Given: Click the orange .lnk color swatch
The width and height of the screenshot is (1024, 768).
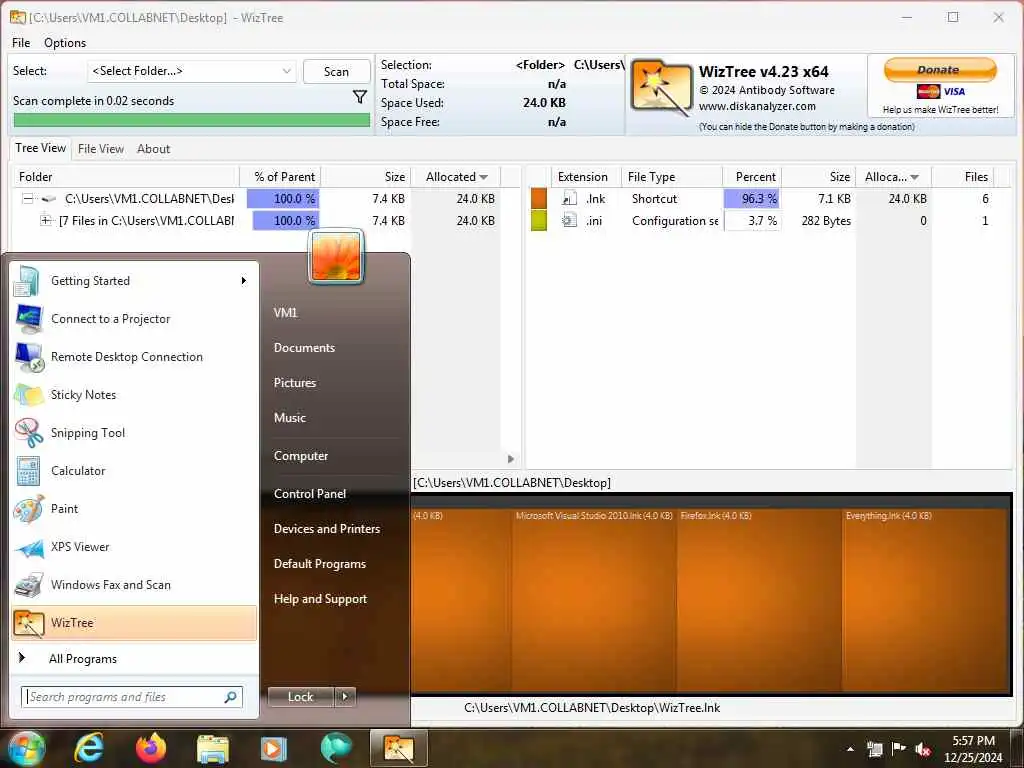Looking at the screenshot, I should click(539, 199).
